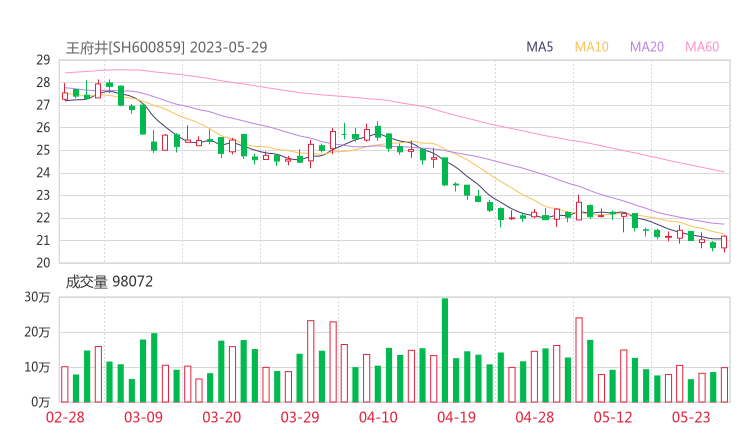740x440 pixels.
Task: Click the 王府井[SH600859] stock title
Action: click(x=125, y=47)
